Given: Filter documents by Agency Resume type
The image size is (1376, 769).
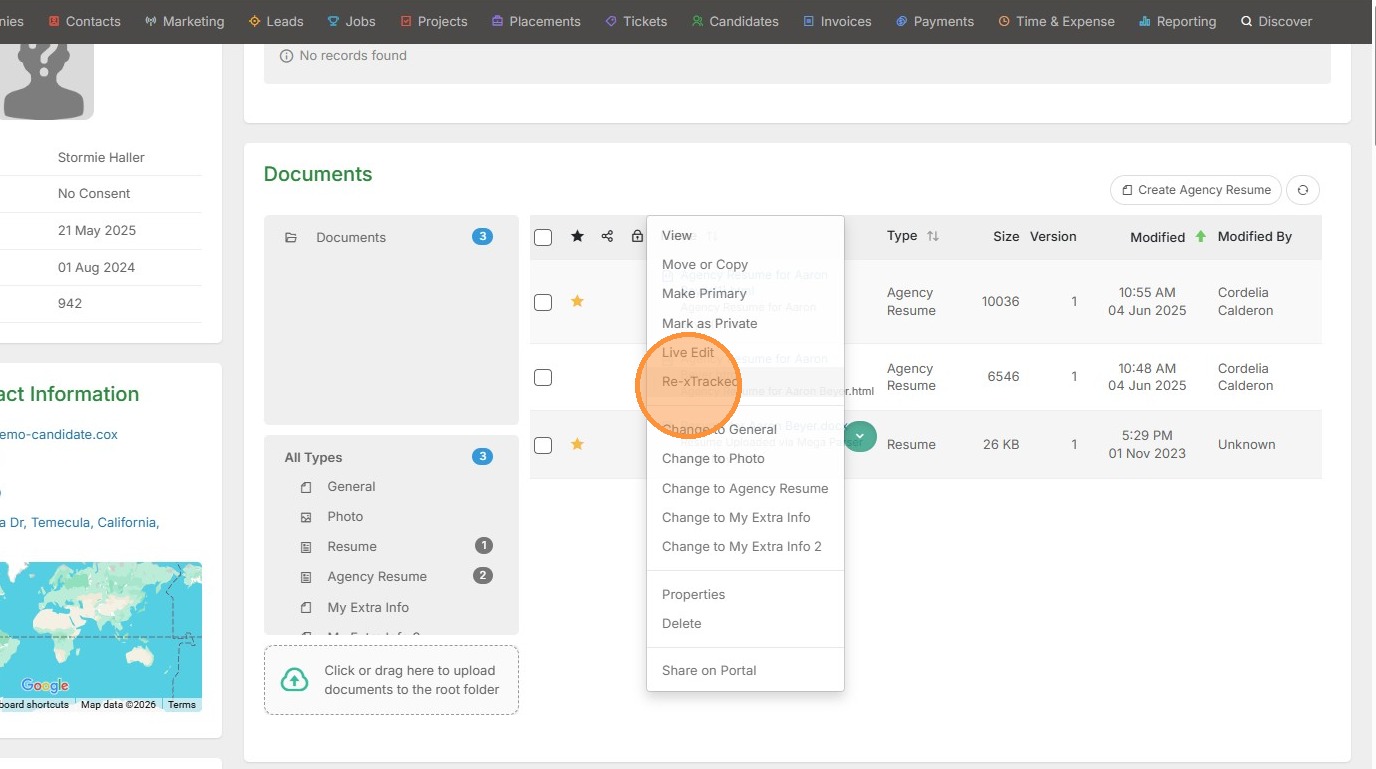Looking at the screenshot, I should click(377, 576).
